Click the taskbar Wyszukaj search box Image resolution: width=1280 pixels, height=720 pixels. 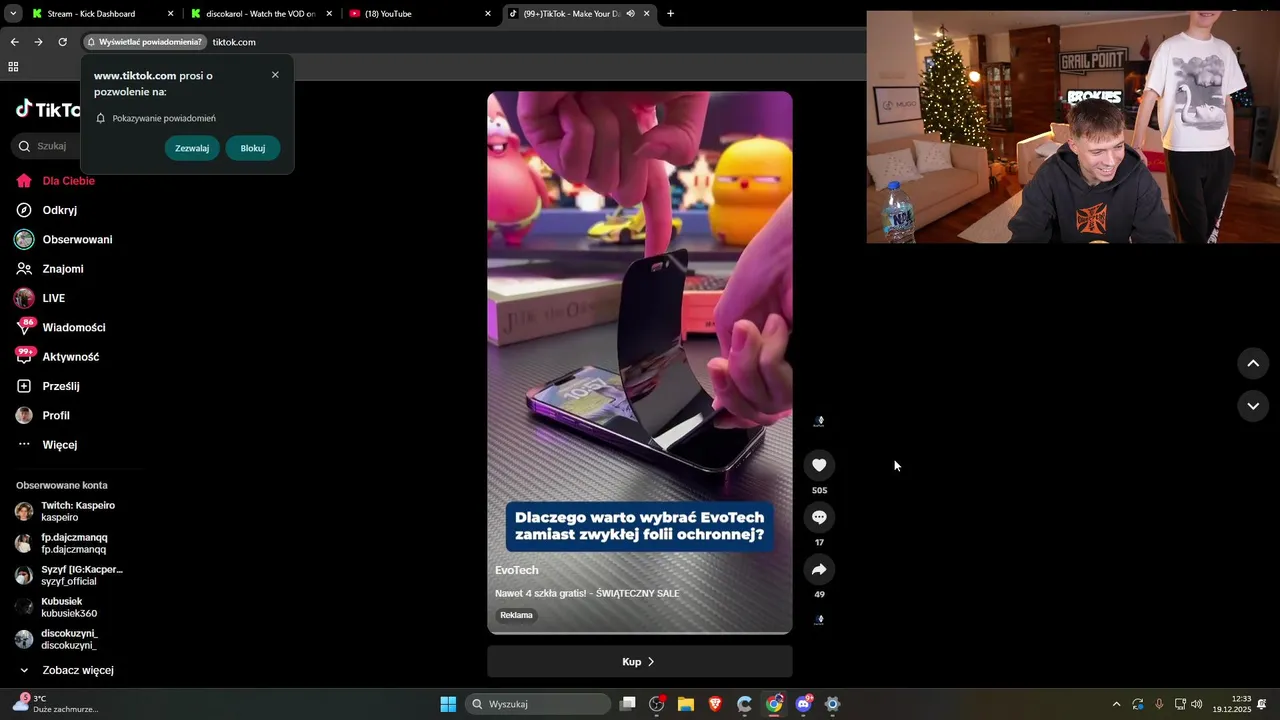[x=539, y=704]
